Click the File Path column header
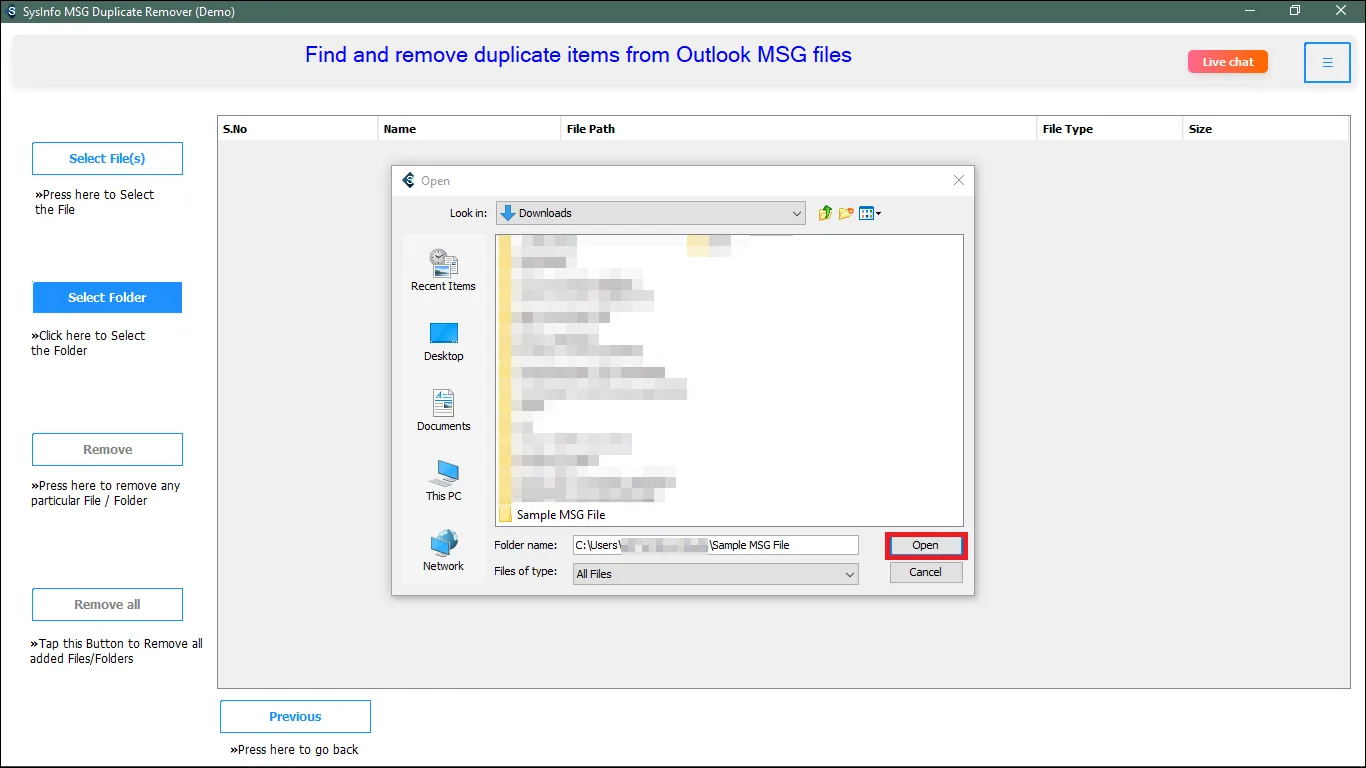This screenshot has width=1366, height=768. (799, 129)
